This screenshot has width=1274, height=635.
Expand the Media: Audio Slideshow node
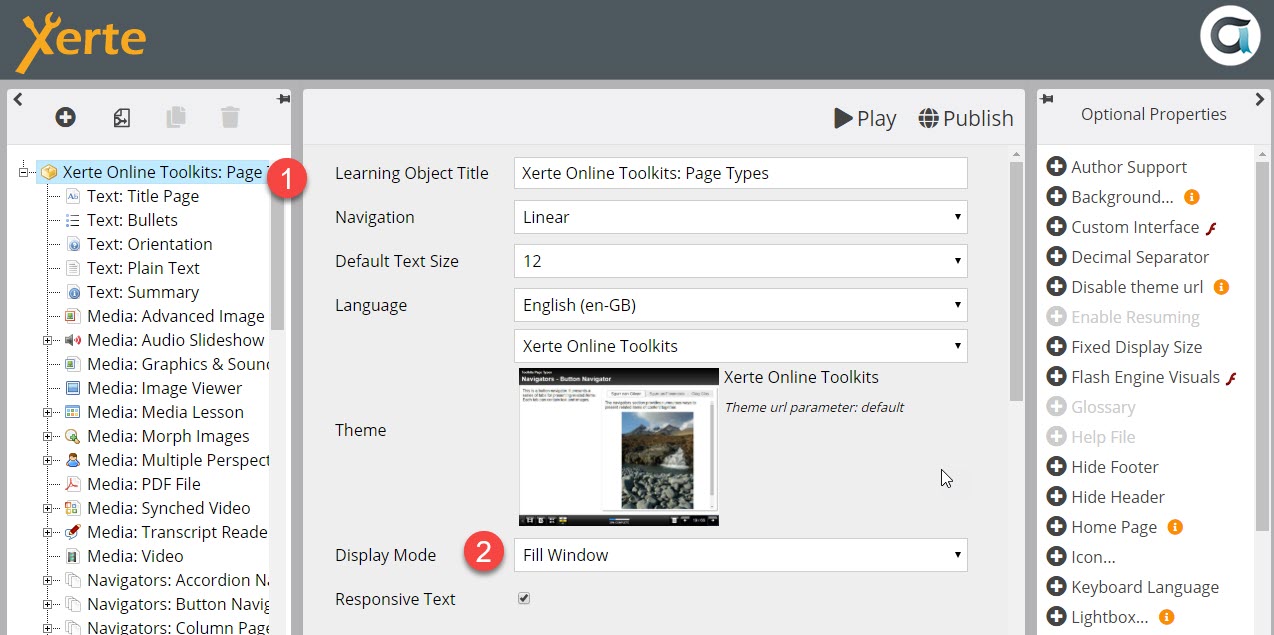click(x=47, y=340)
